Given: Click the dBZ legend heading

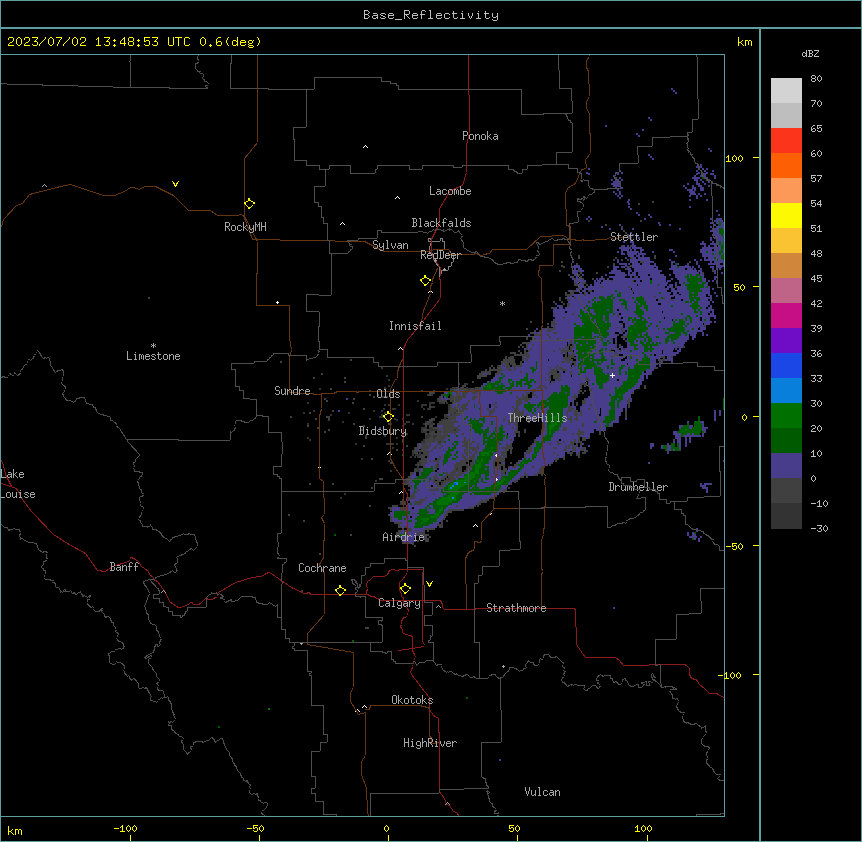Looking at the screenshot, I should click(x=810, y=53).
